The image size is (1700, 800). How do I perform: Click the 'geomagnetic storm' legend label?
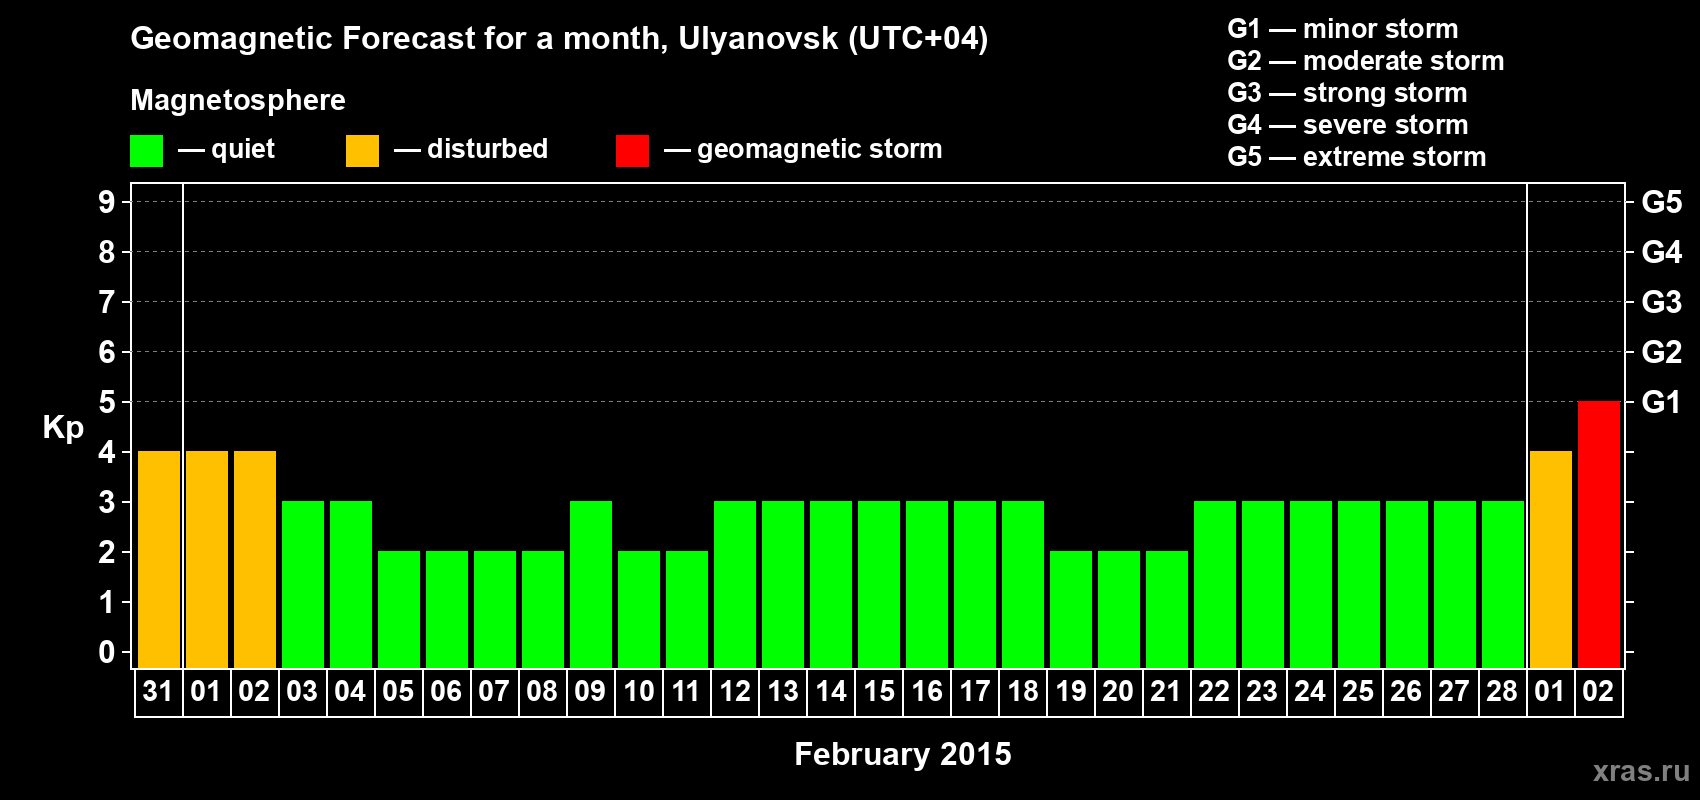[820, 149]
